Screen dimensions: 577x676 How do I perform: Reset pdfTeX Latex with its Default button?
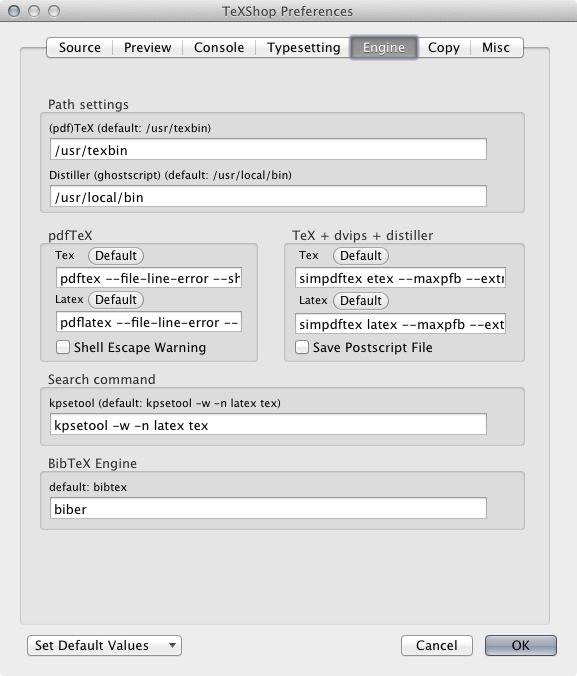[116, 300]
